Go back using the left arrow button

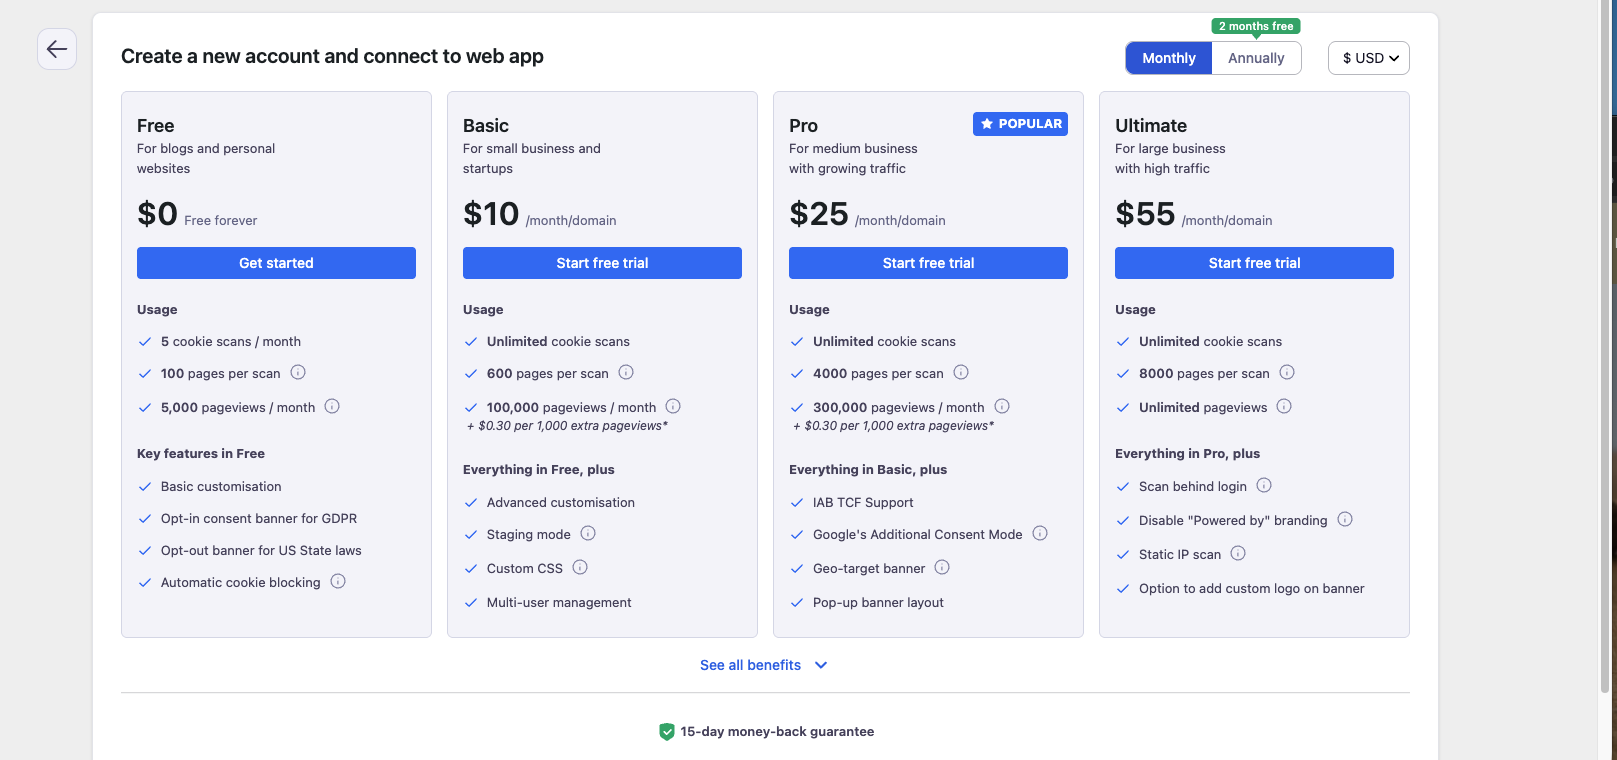(57, 49)
